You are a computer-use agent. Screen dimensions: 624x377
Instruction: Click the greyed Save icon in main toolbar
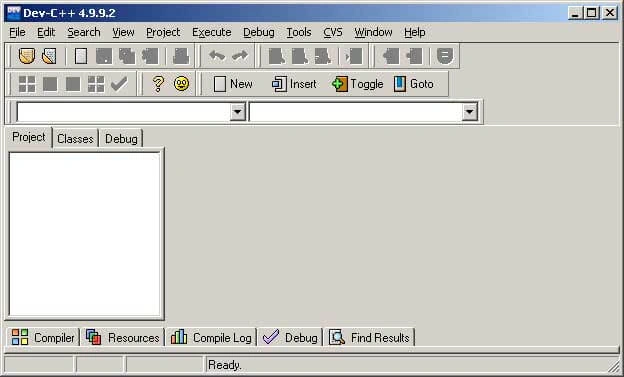(104, 56)
